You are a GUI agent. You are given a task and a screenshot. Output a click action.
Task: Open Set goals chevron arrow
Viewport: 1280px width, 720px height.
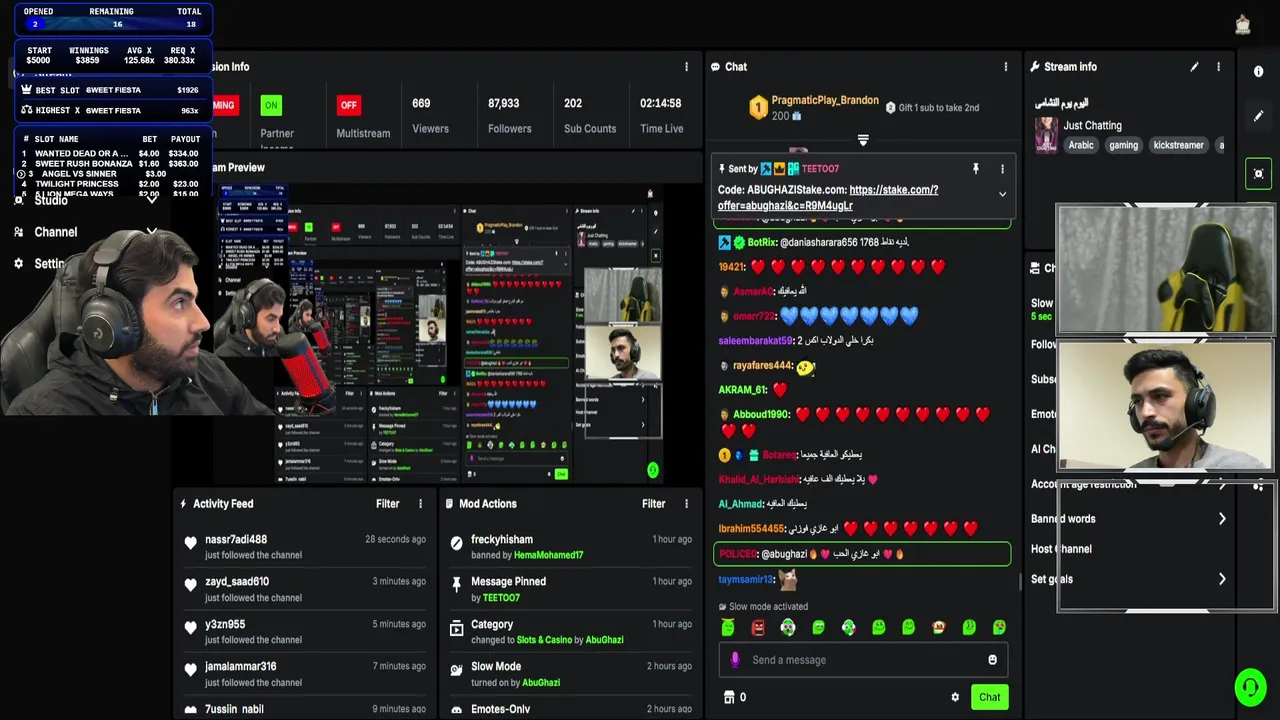pyautogui.click(x=1222, y=579)
